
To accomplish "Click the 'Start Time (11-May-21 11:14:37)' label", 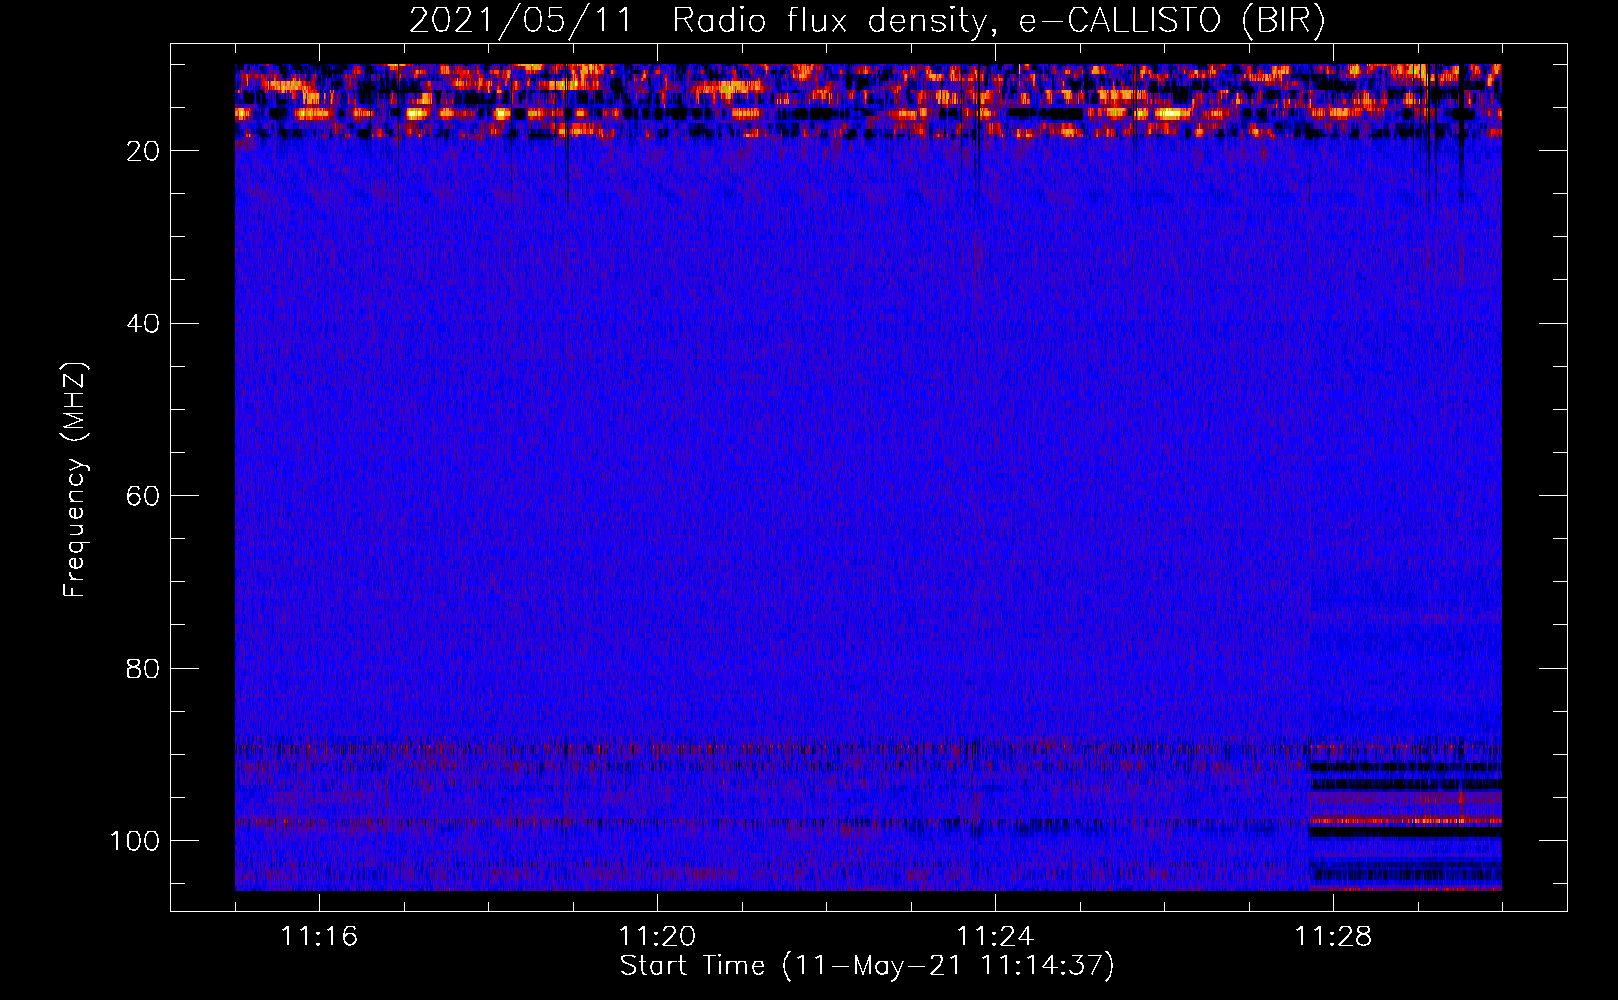I will [x=867, y=966].
